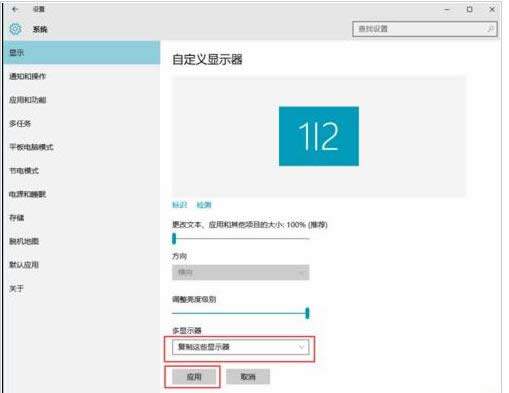Click in the Find a setting search box
This screenshot has width=509, height=393.
(424, 29)
